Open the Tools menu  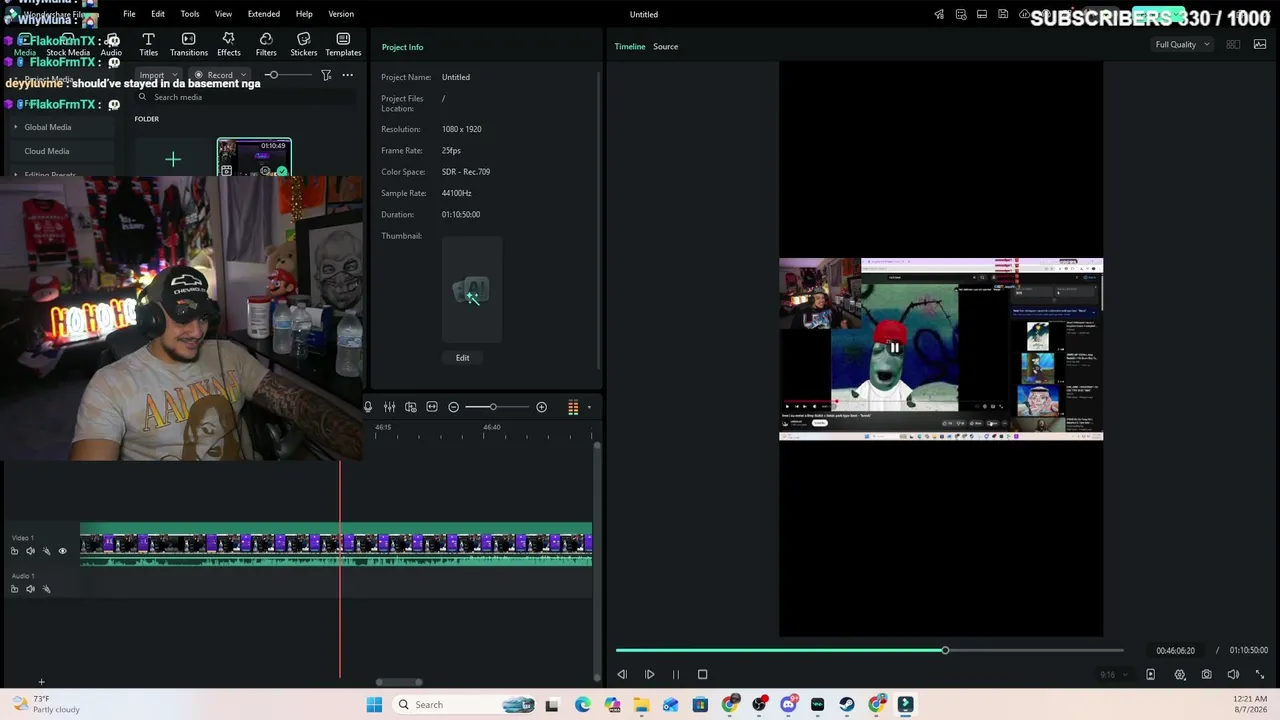point(190,14)
